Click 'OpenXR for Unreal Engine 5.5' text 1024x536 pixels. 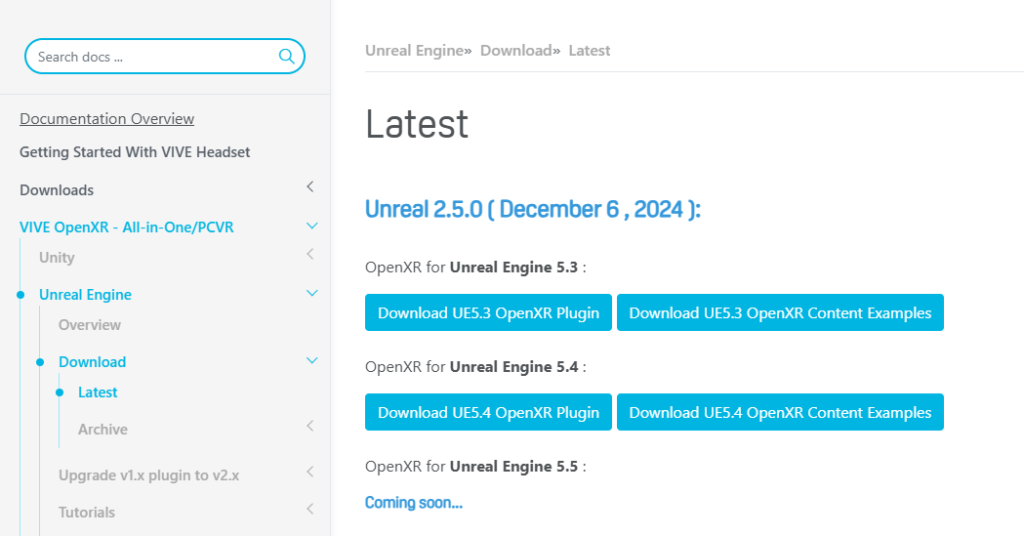click(475, 466)
